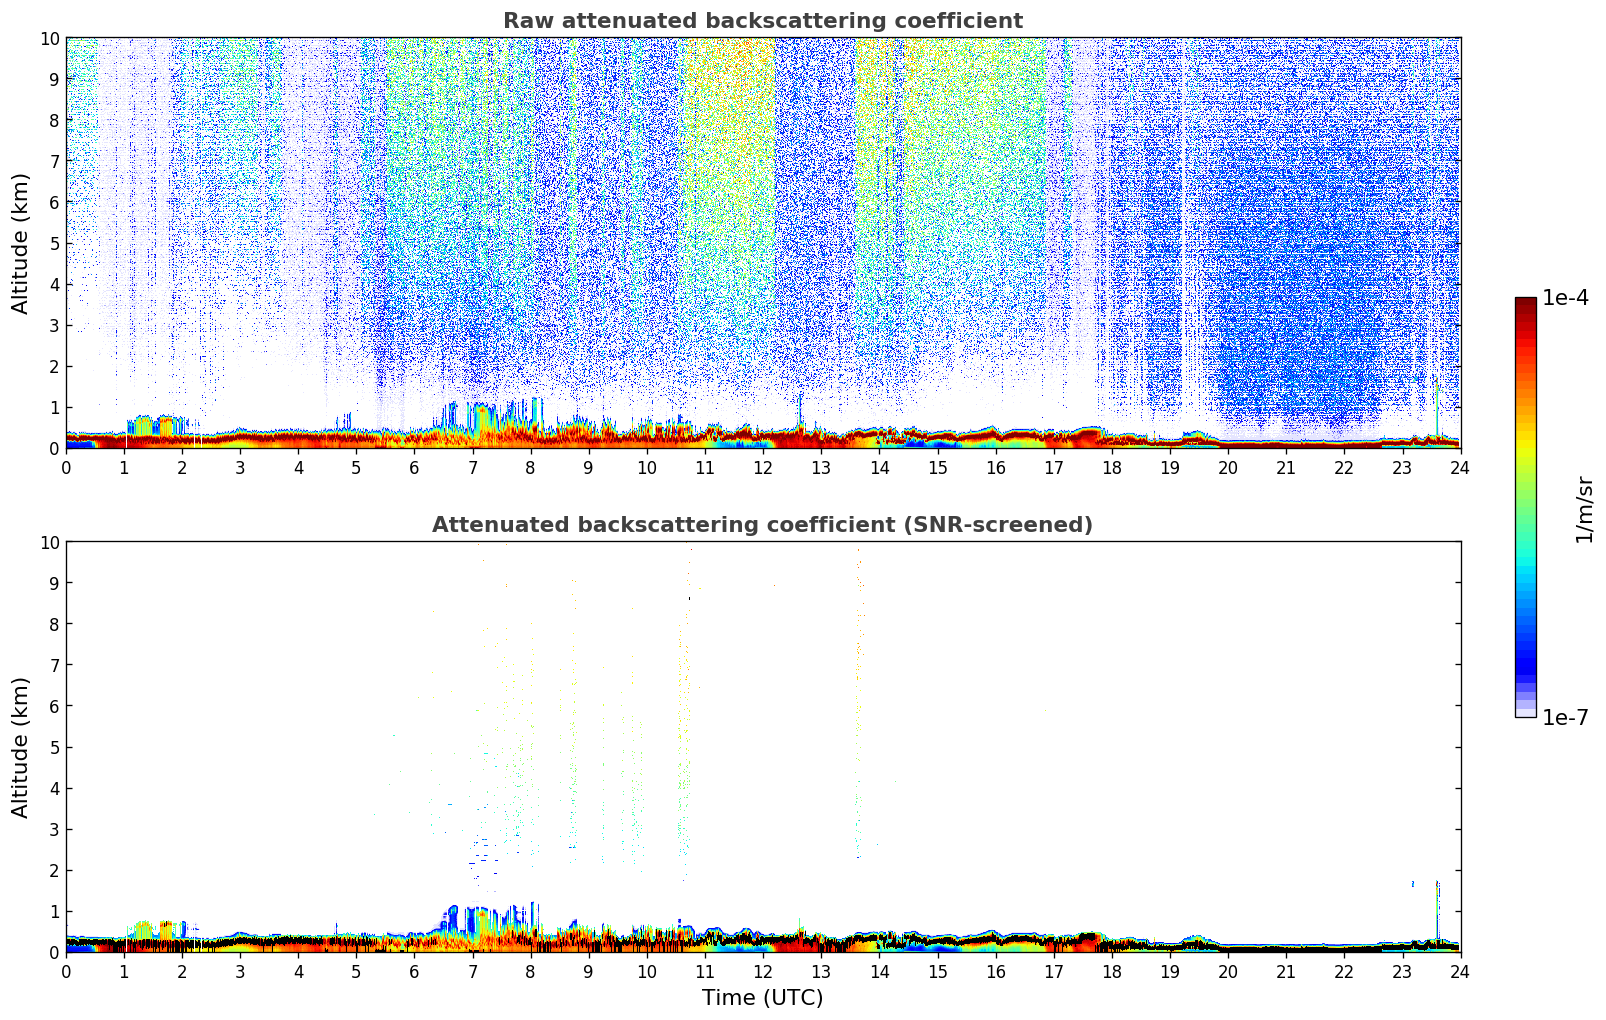The height and width of the screenshot is (1020, 1606).
Task: Click the raw backscatter heatmap area
Action: coord(763,243)
